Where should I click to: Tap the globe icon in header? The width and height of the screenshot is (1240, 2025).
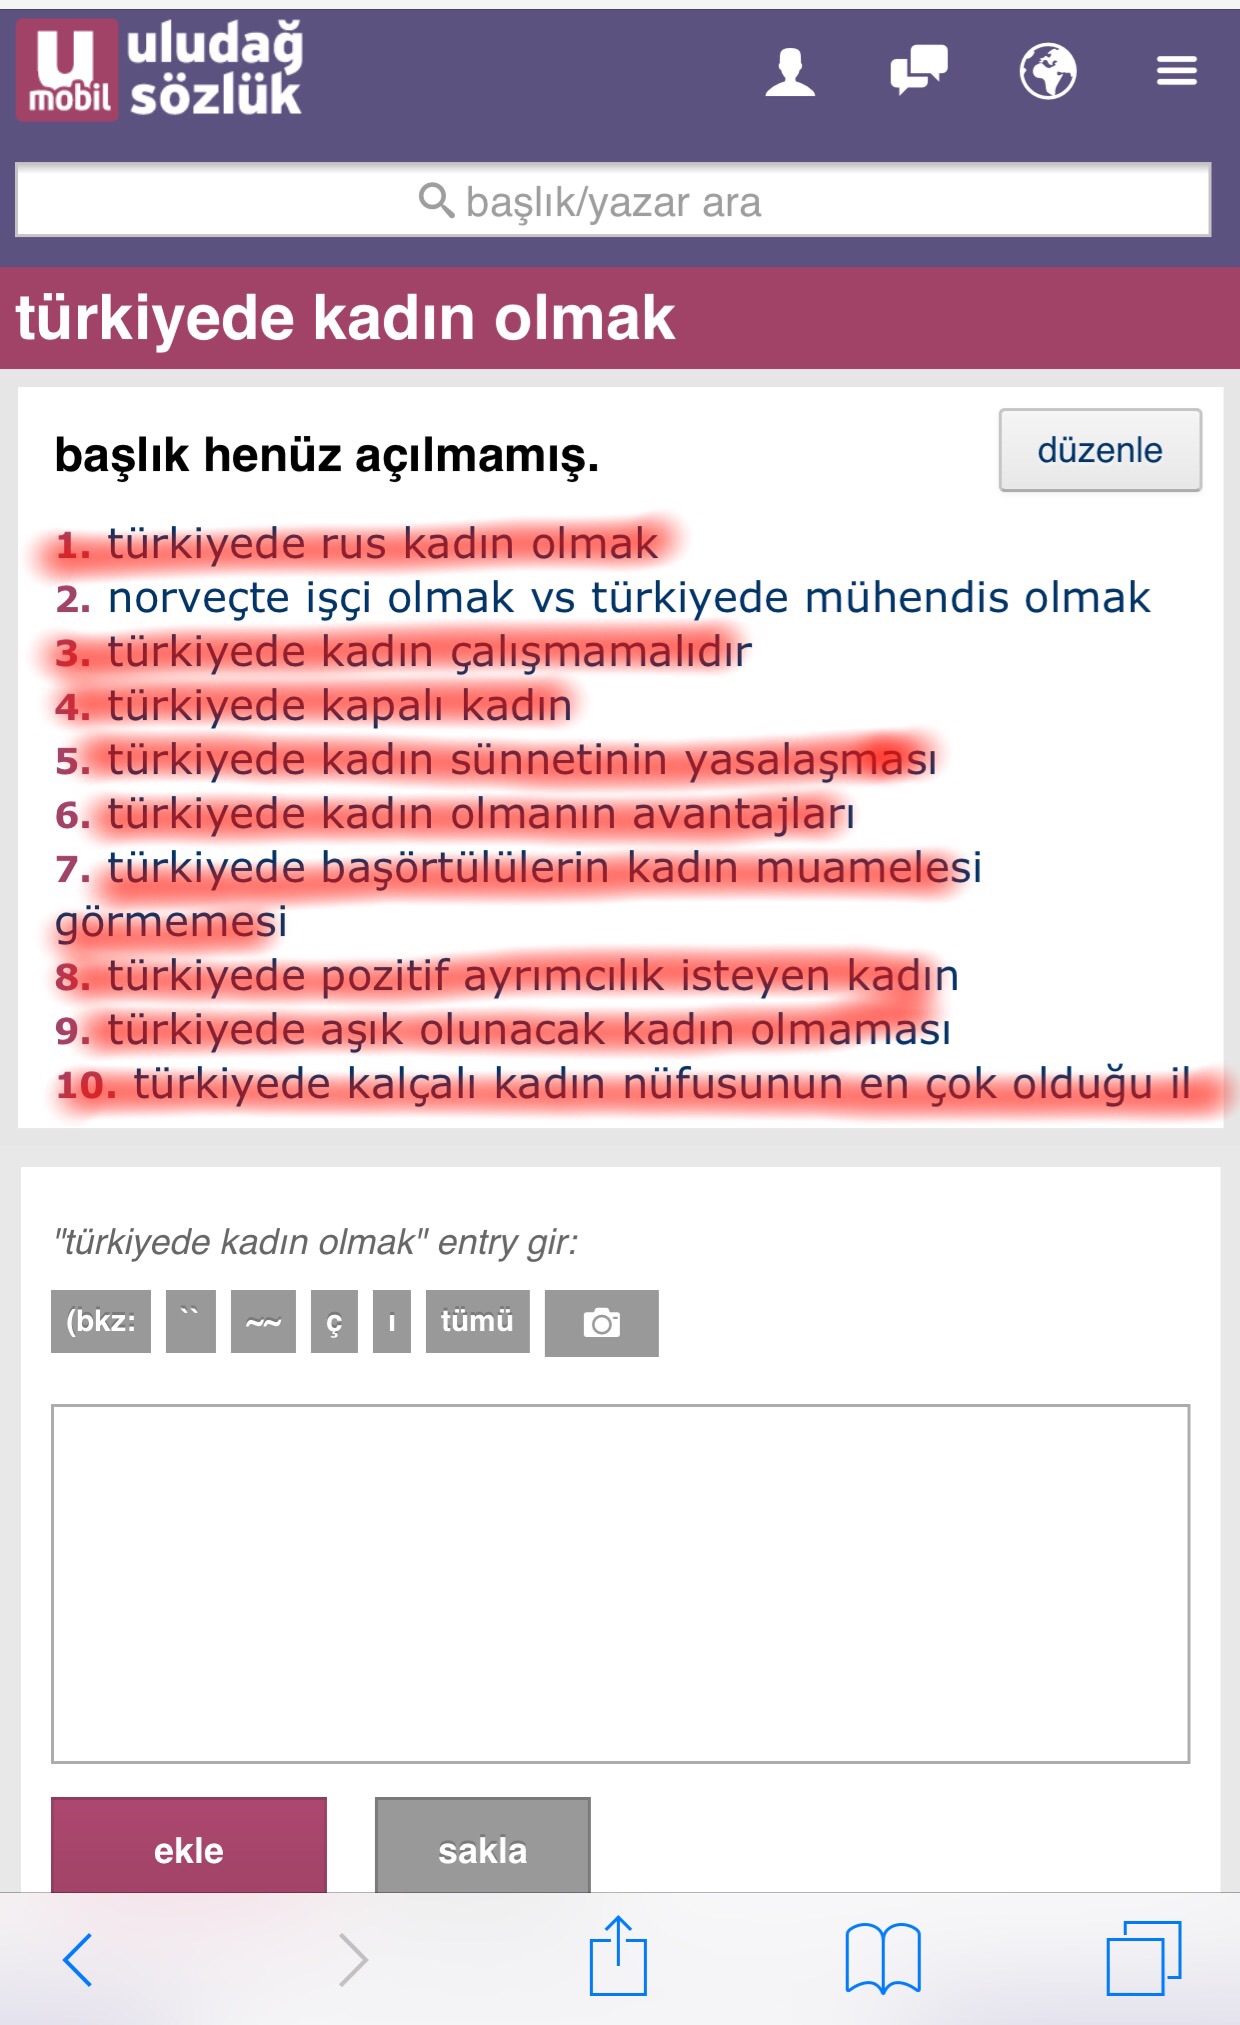point(1048,71)
